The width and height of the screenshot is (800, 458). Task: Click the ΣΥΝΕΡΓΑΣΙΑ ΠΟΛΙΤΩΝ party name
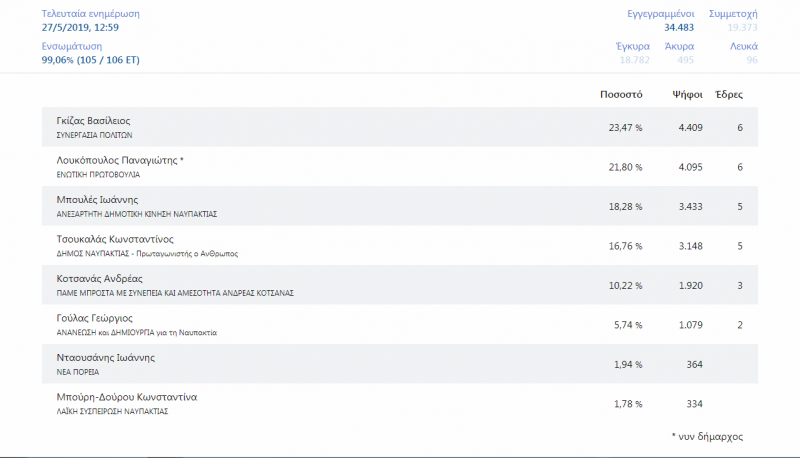point(94,134)
